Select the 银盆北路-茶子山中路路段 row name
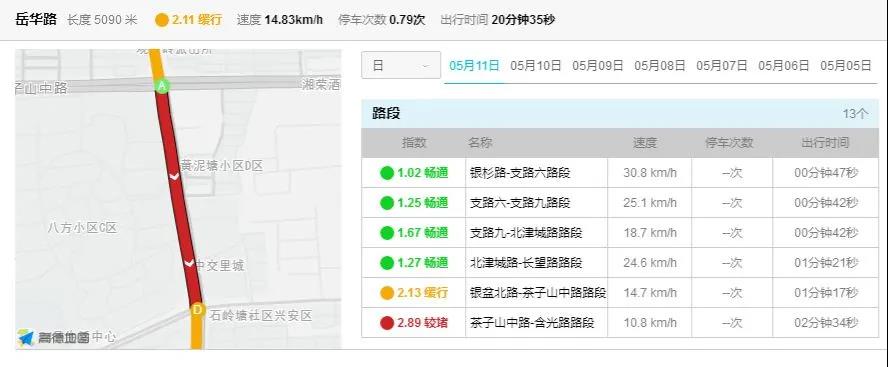Viewport: 888px width, 367px height. point(538,293)
